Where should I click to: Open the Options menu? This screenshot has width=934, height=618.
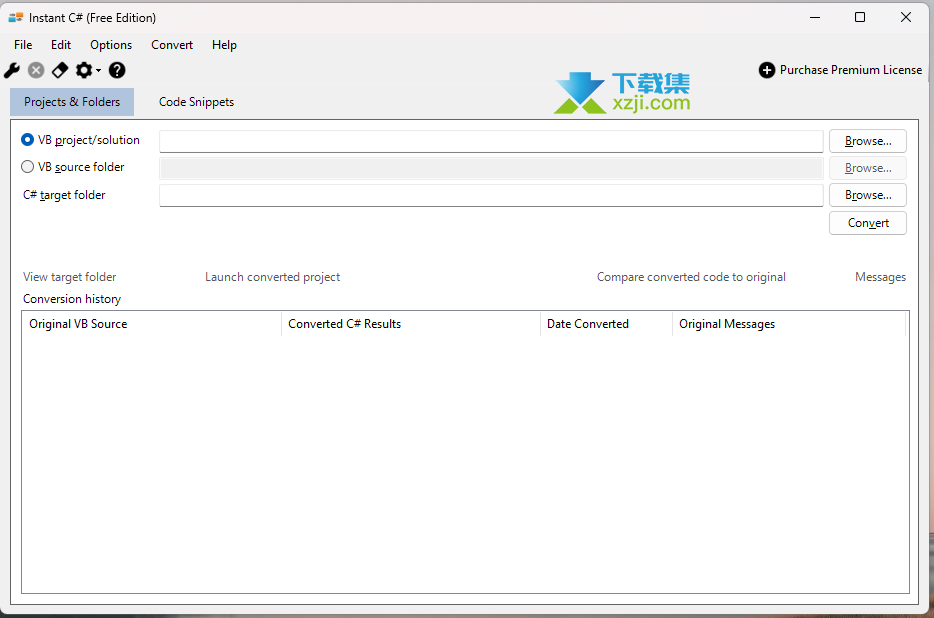(111, 45)
